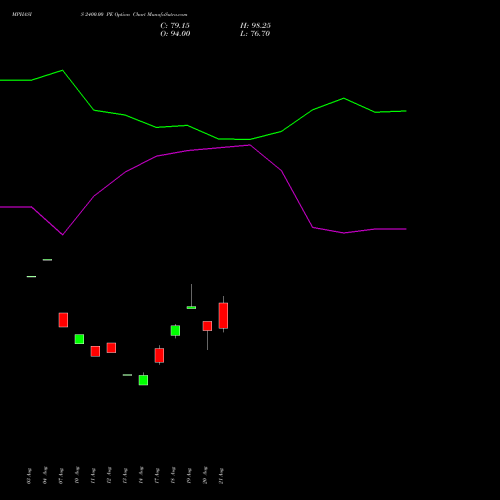Click the close value C: 79.15
The height and width of the screenshot is (500, 500).
175,26
